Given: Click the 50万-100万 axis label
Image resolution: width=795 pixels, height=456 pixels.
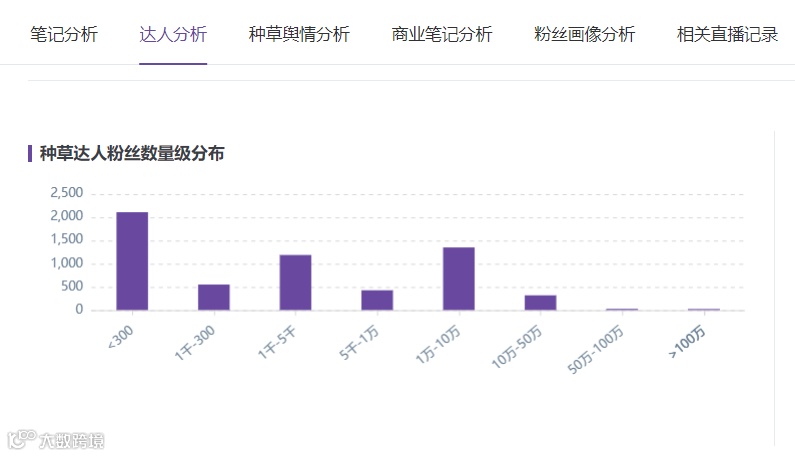Looking at the screenshot, I should 595,349.
